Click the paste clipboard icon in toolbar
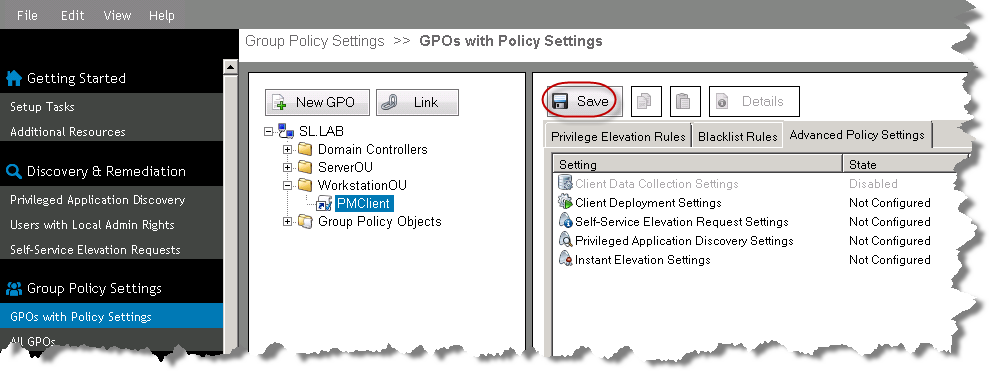 [685, 102]
